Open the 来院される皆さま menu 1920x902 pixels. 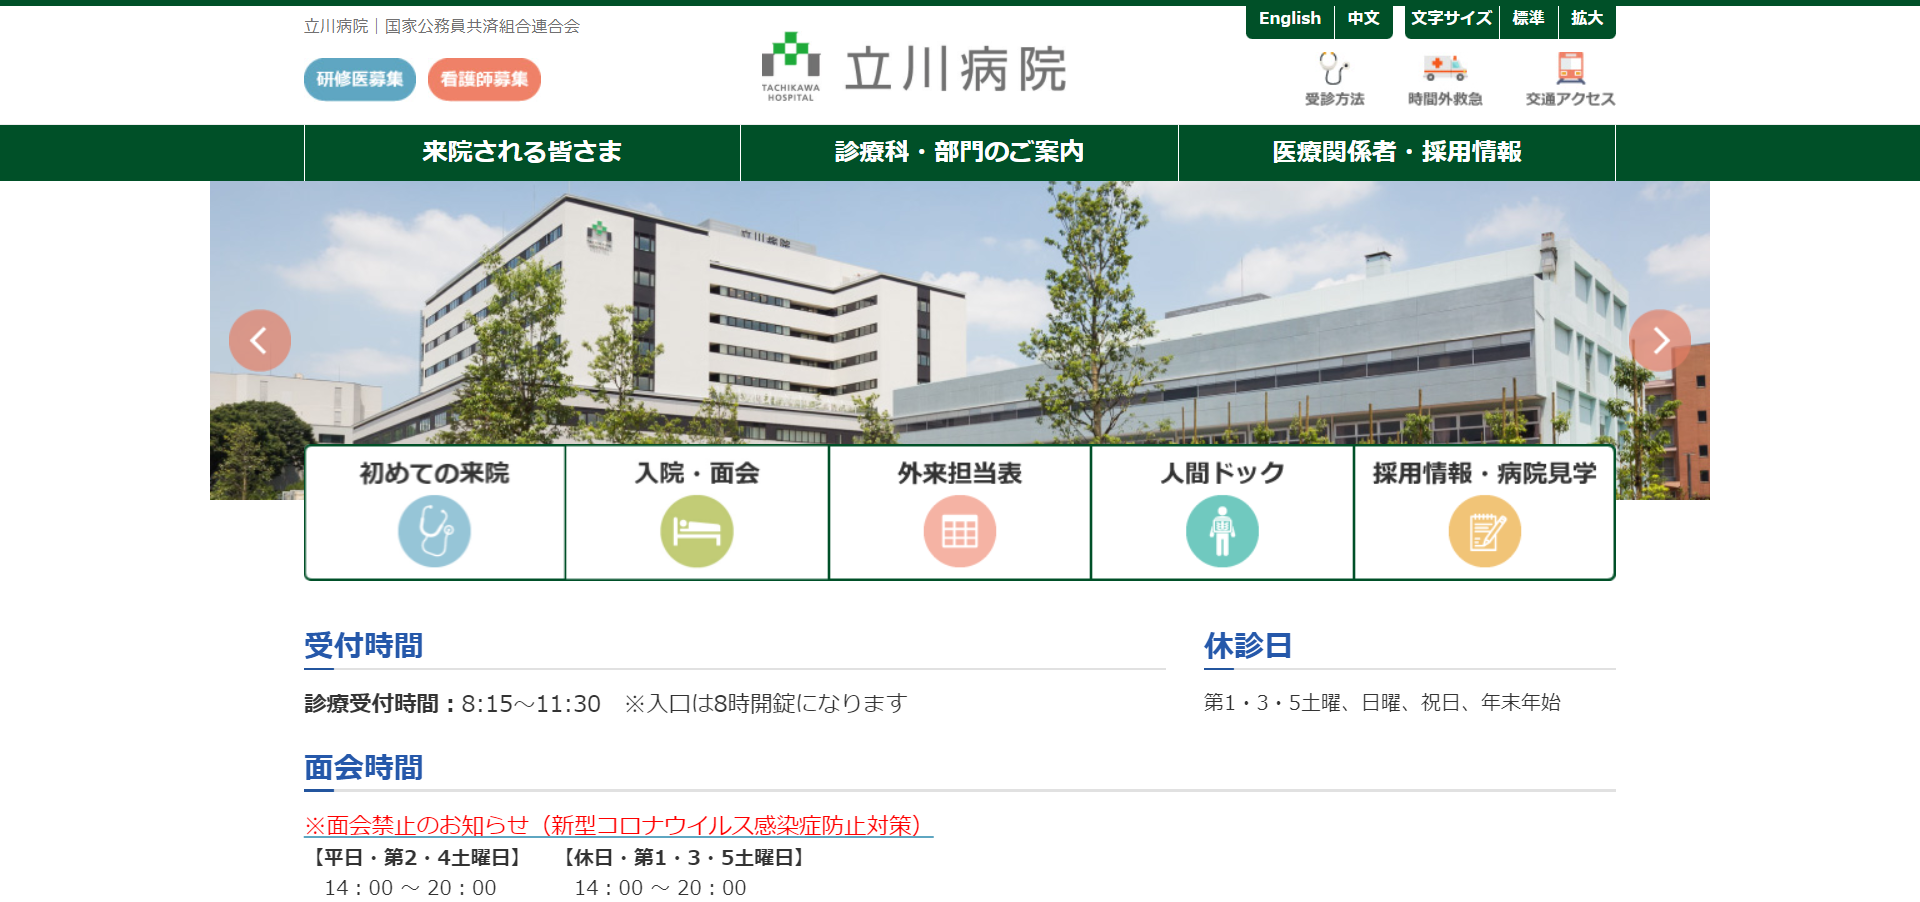(522, 152)
